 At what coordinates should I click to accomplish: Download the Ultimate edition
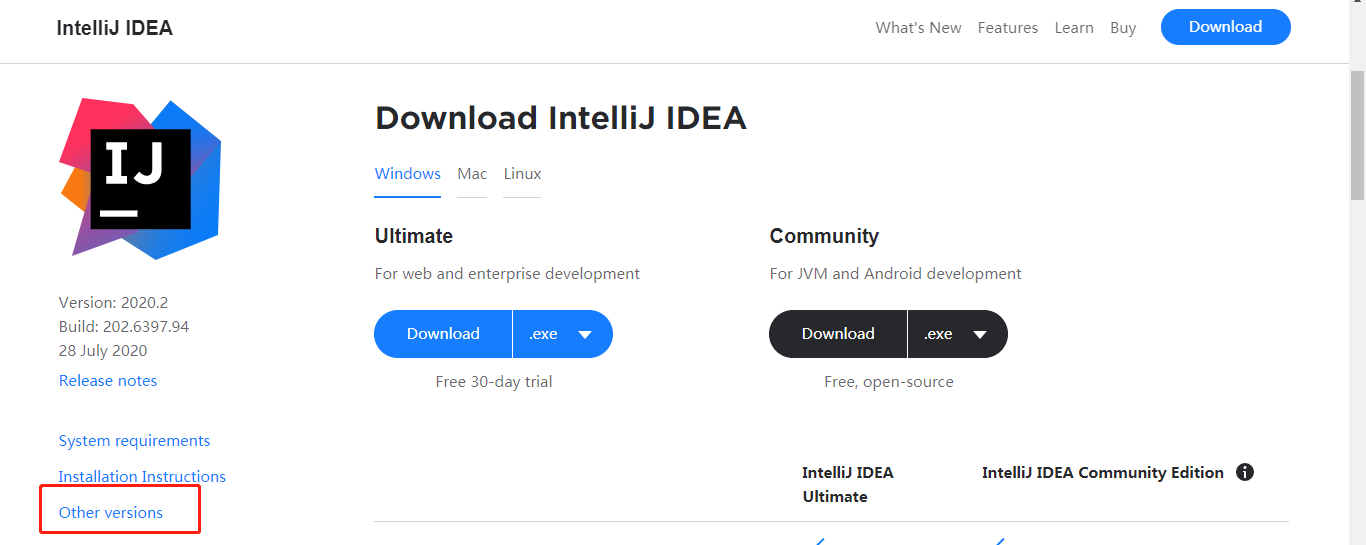[443, 334]
